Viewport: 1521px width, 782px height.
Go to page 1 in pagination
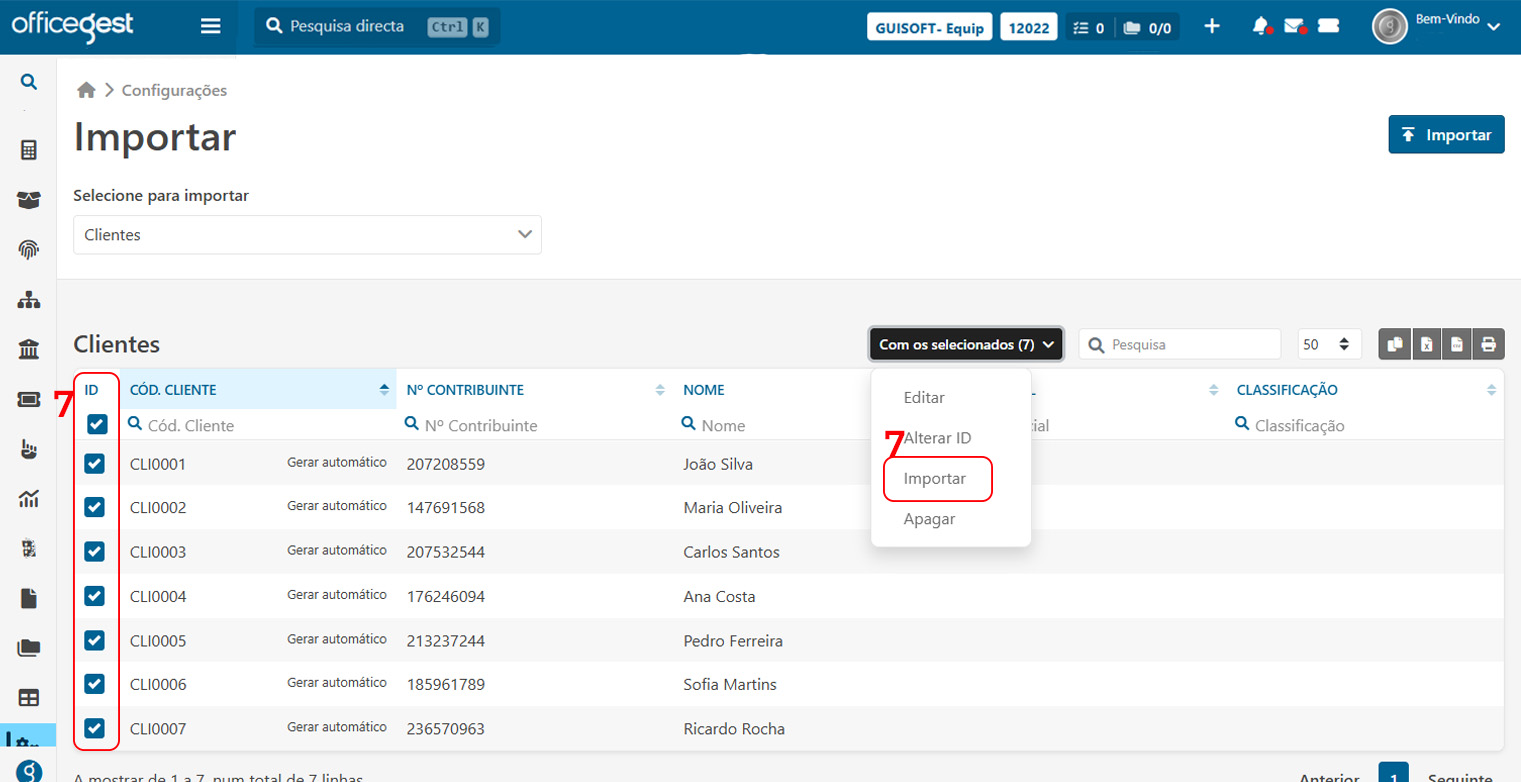point(1393,773)
